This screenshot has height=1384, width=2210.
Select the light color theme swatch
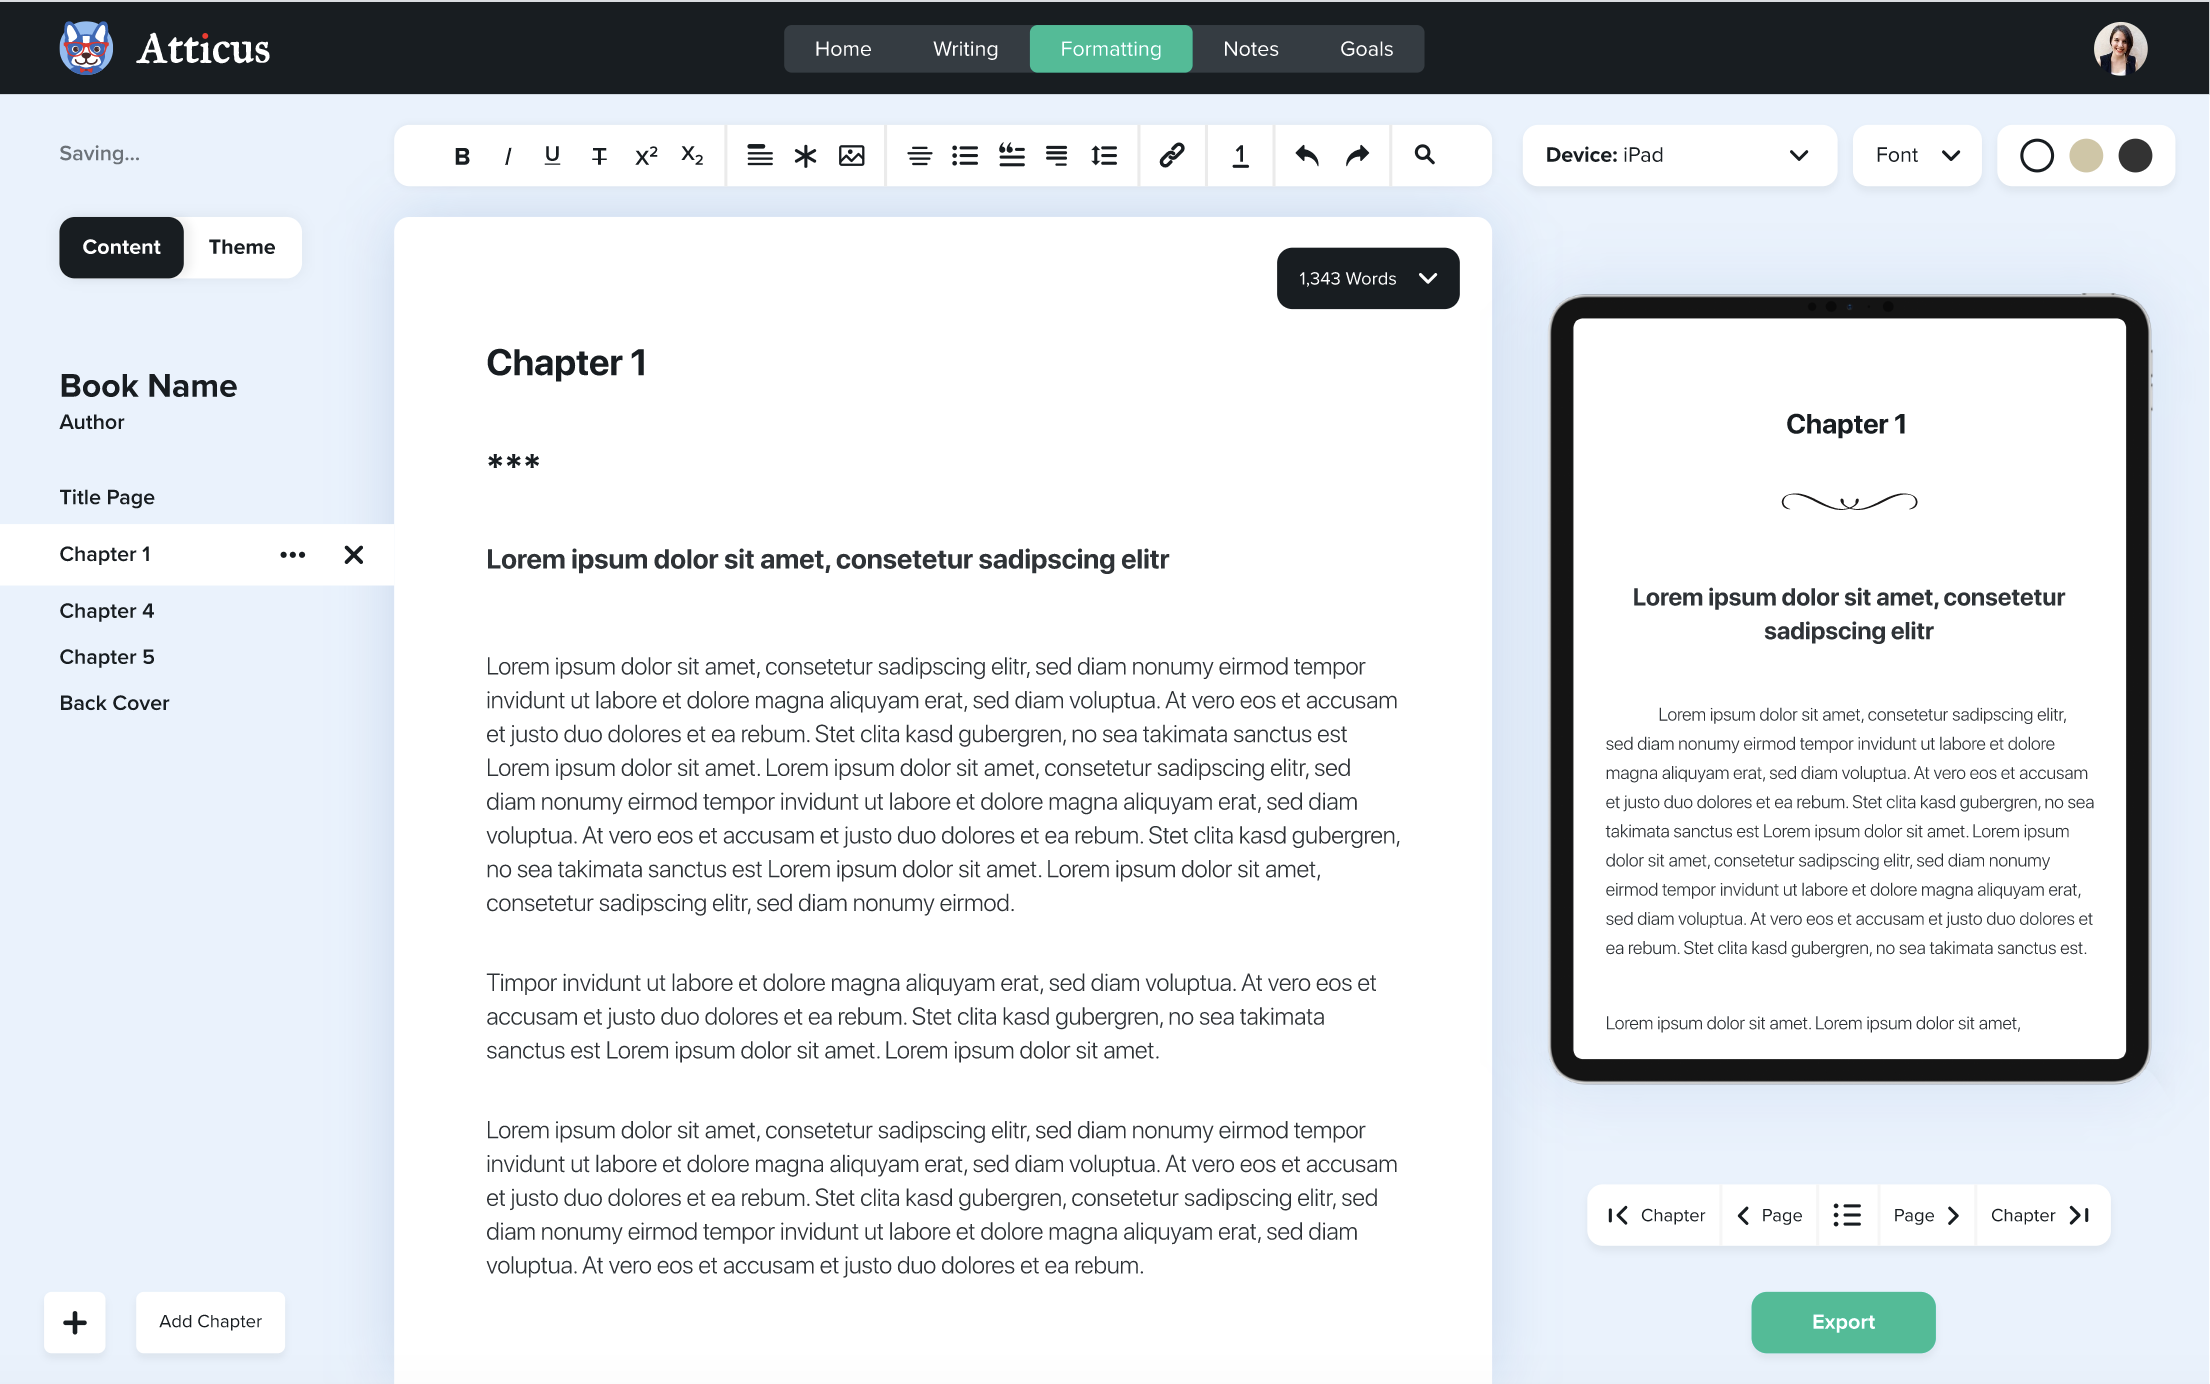tap(2038, 155)
